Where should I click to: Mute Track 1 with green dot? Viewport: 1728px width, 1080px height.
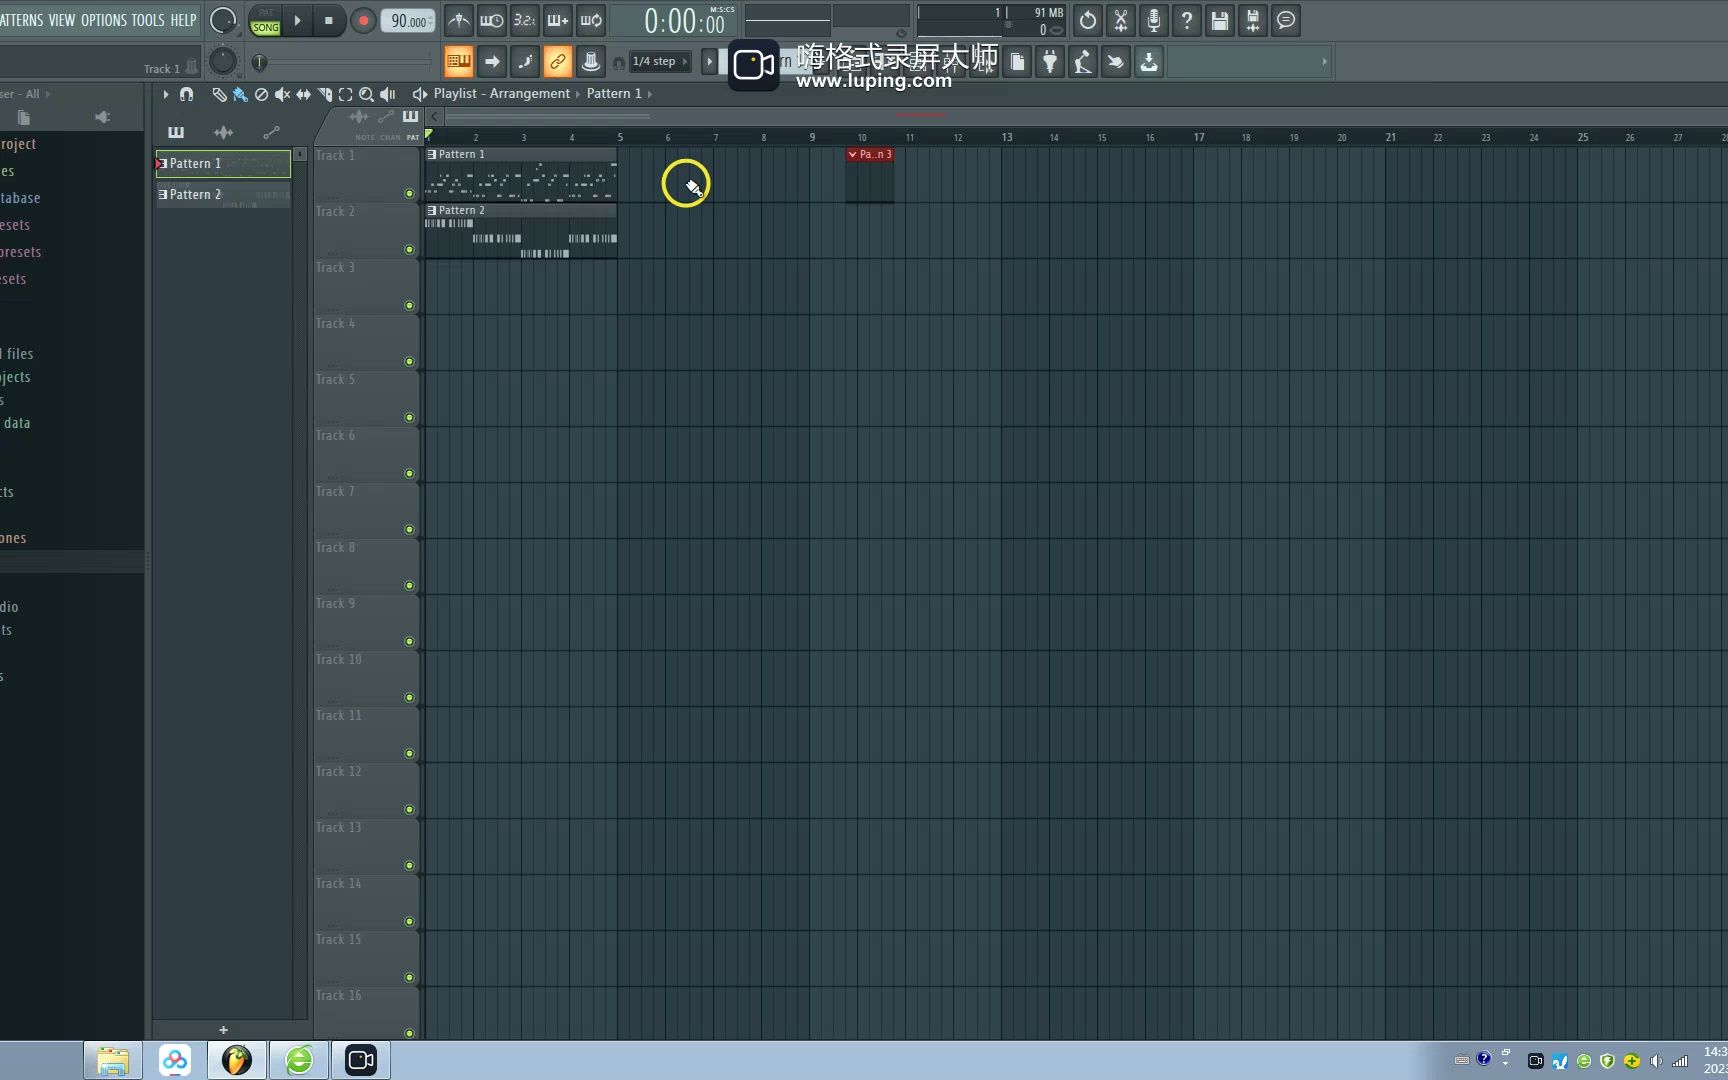click(x=409, y=194)
